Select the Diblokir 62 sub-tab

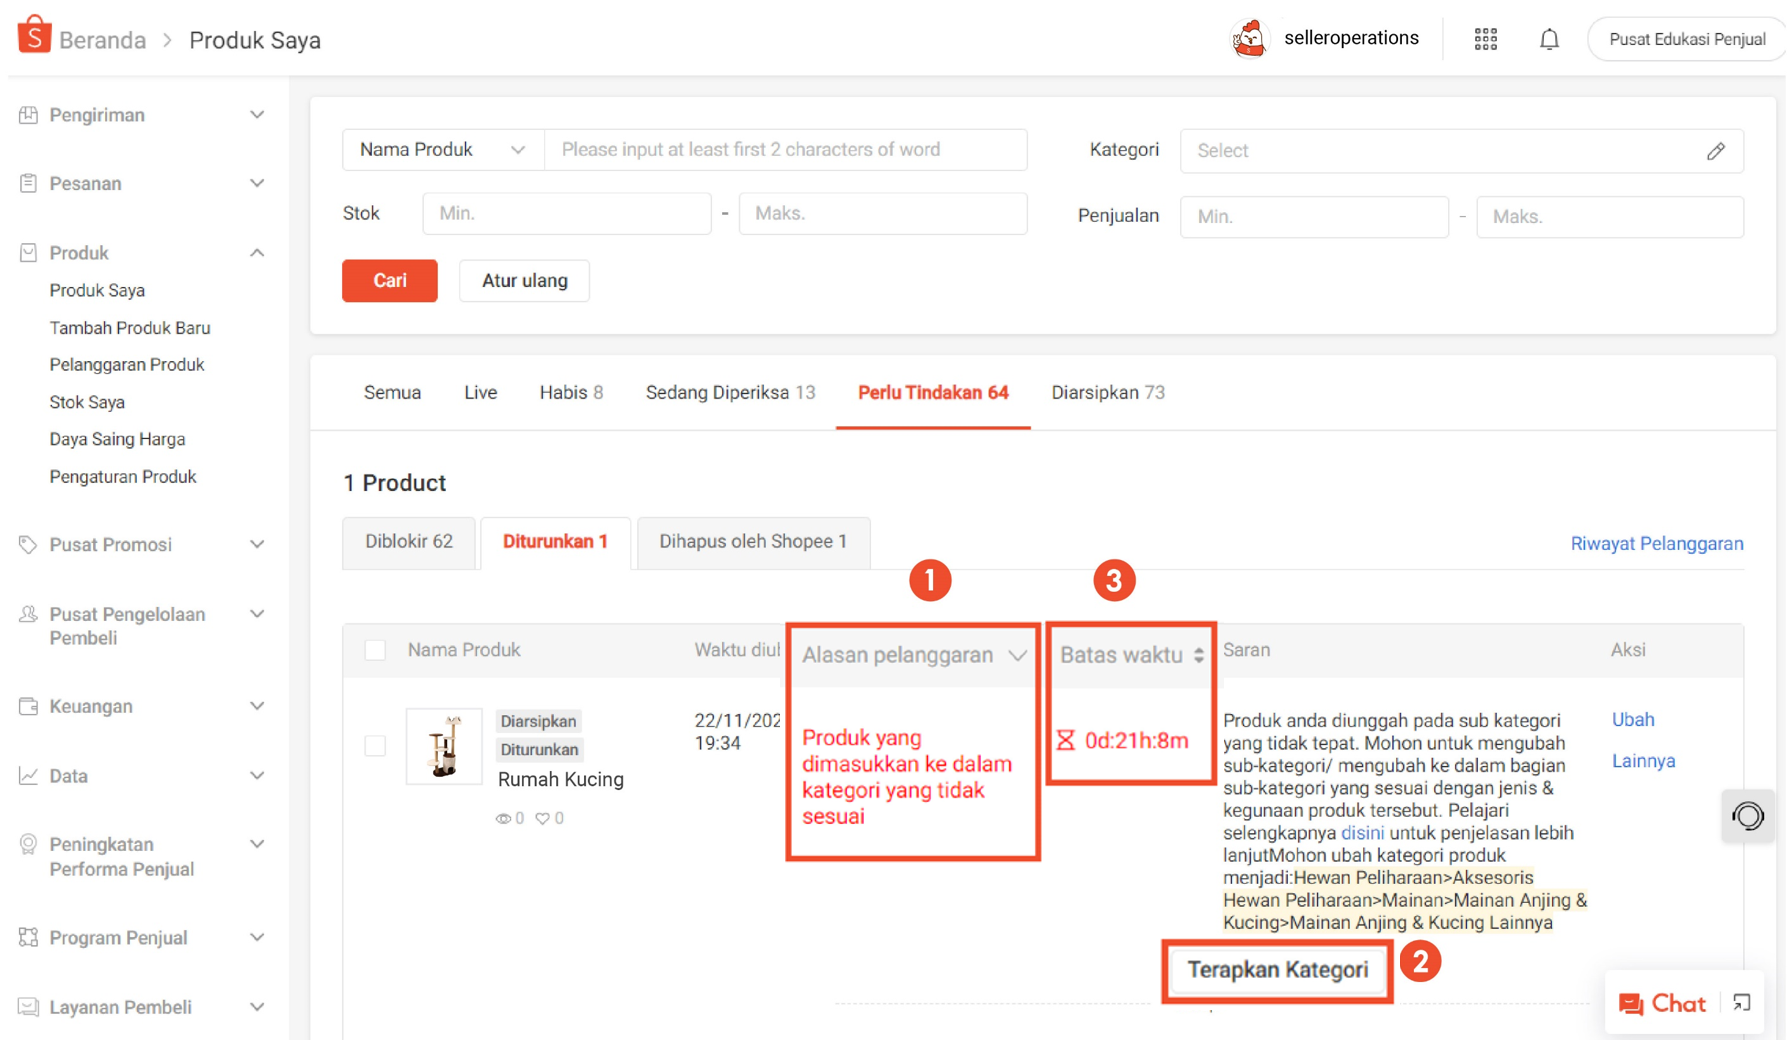[x=408, y=542]
